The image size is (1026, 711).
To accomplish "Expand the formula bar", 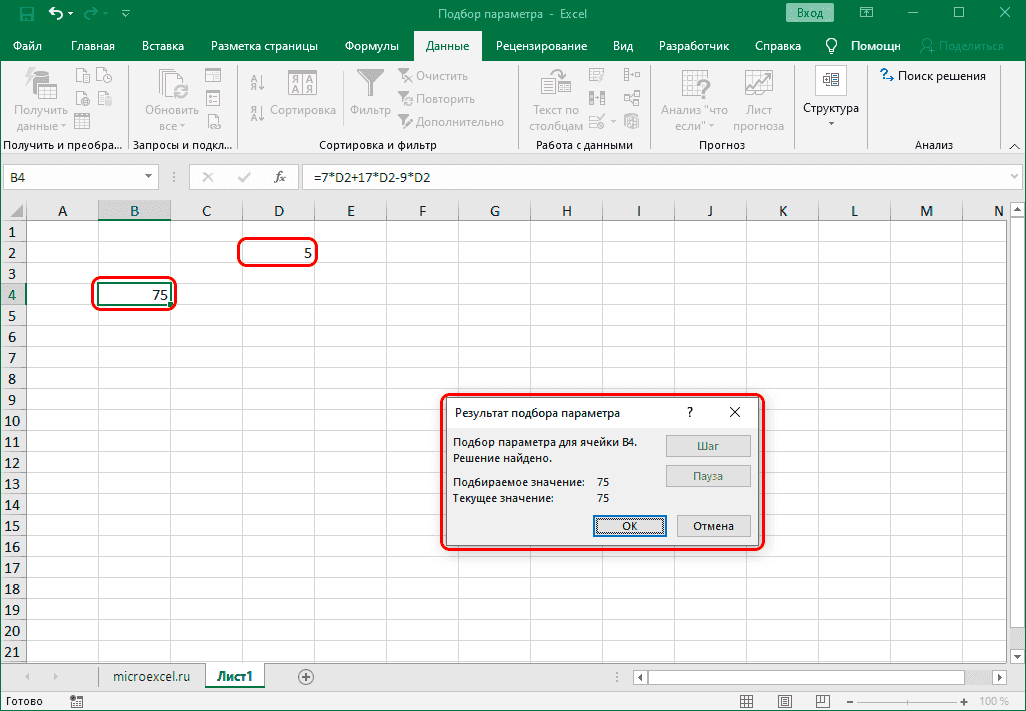I will 1013,177.
